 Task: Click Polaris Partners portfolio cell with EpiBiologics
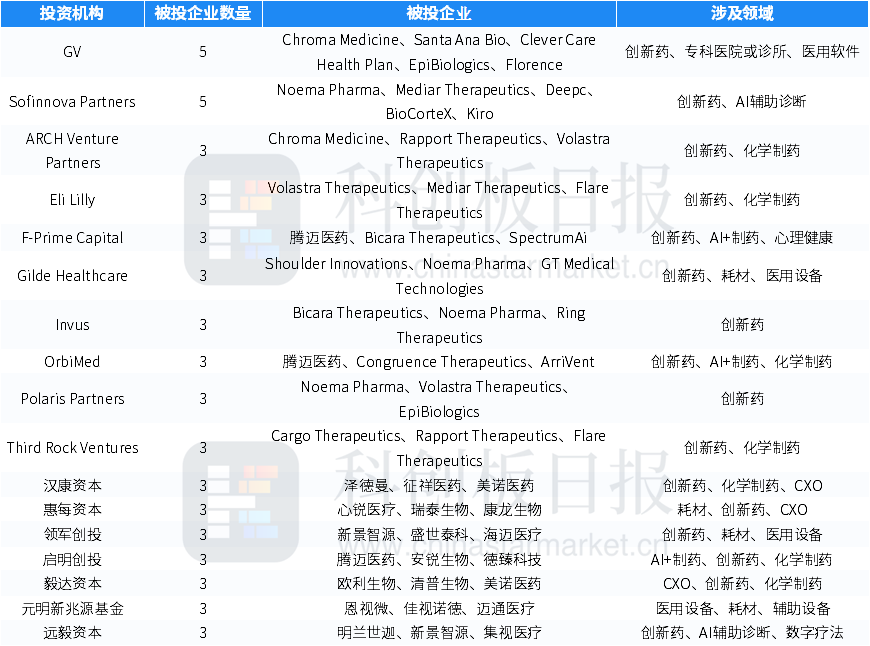pos(439,399)
